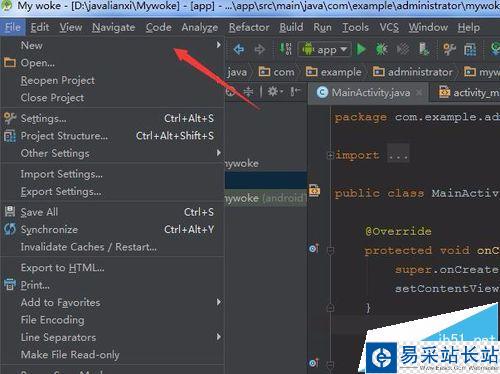Select the mywoke (androidTest) tree row
The width and height of the screenshot is (500, 374).
click(x=266, y=198)
